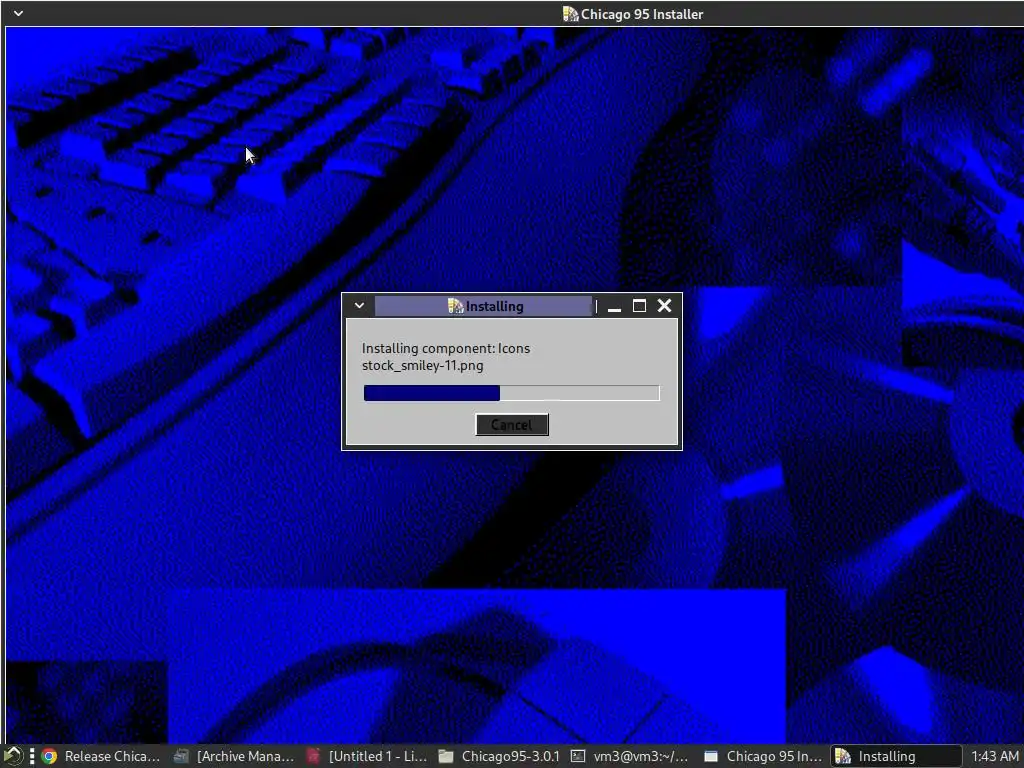
Task: Click the Chicago 95 Installer title icon
Action: coord(571,14)
